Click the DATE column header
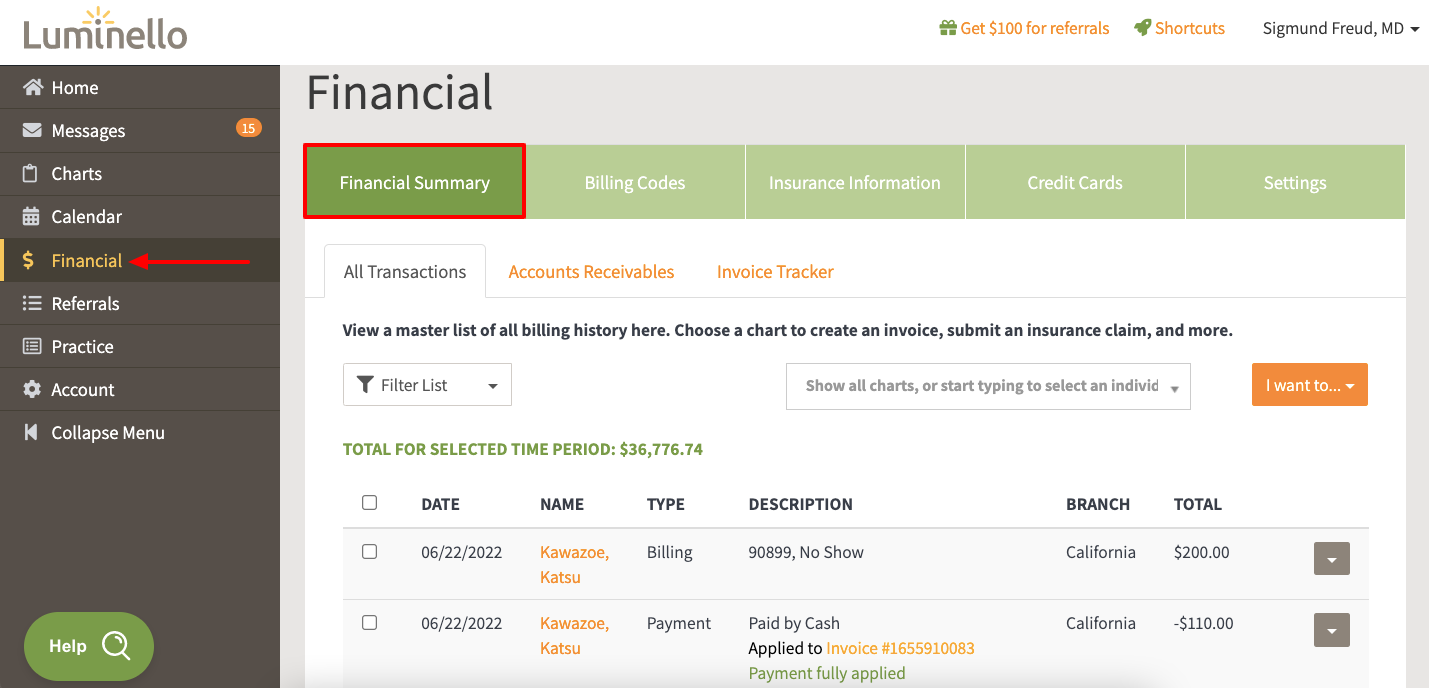The width and height of the screenshot is (1429, 688). [x=441, y=504]
